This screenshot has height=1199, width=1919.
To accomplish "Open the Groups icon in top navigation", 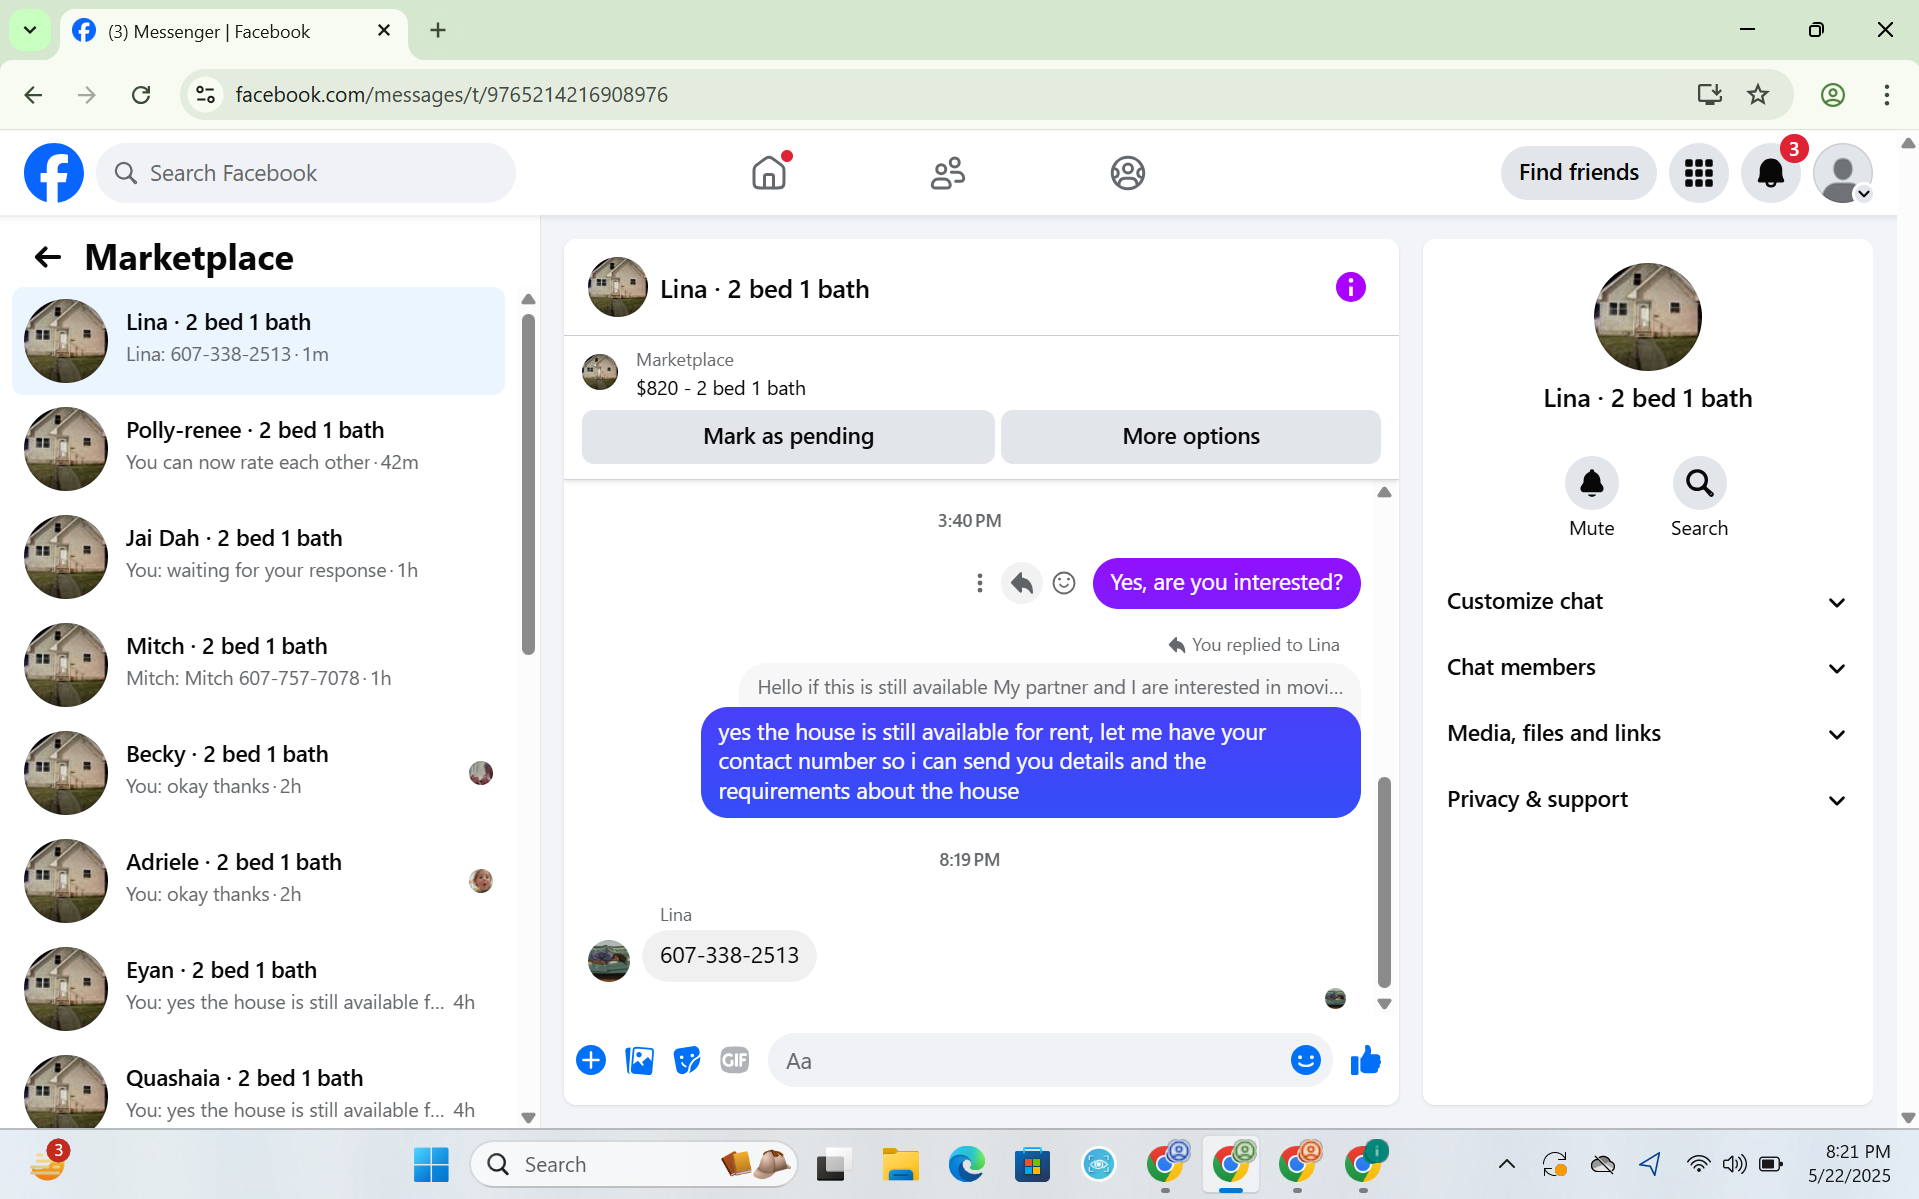I will tap(1127, 173).
